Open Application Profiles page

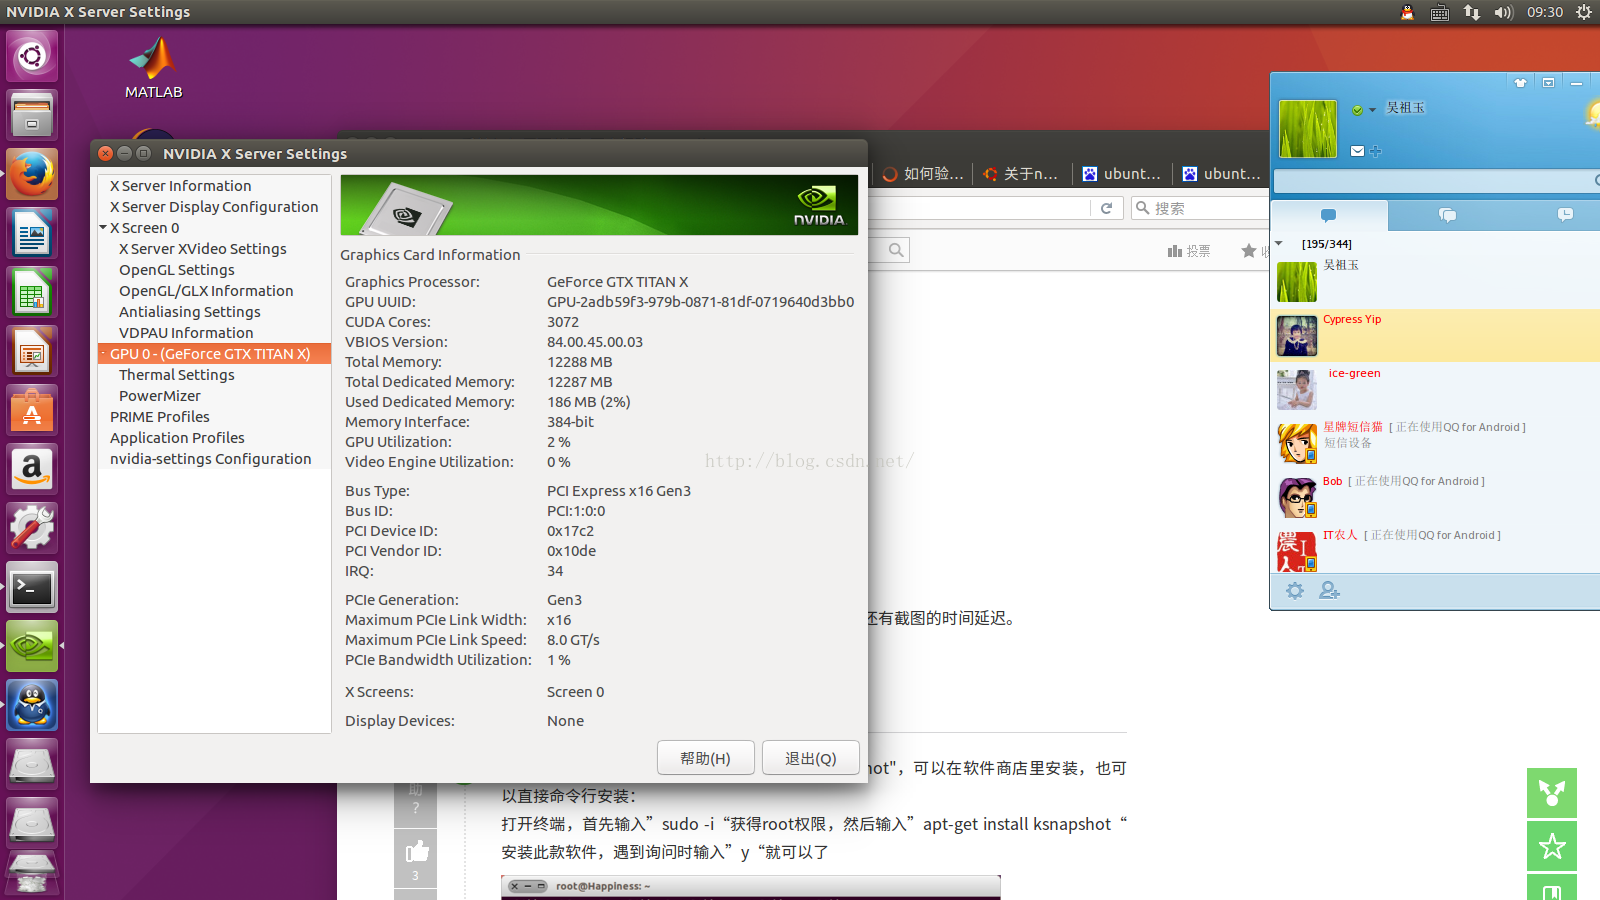pos(177,438)
